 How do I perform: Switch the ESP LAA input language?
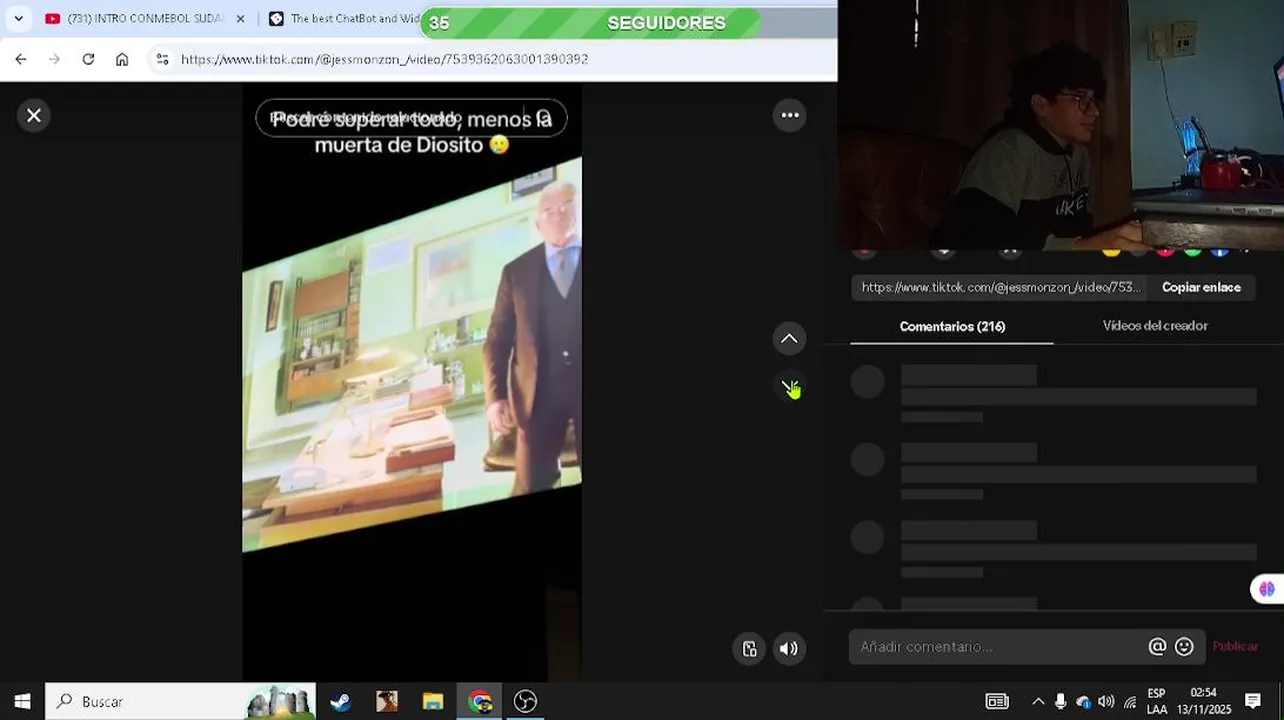click(1157, 701)
